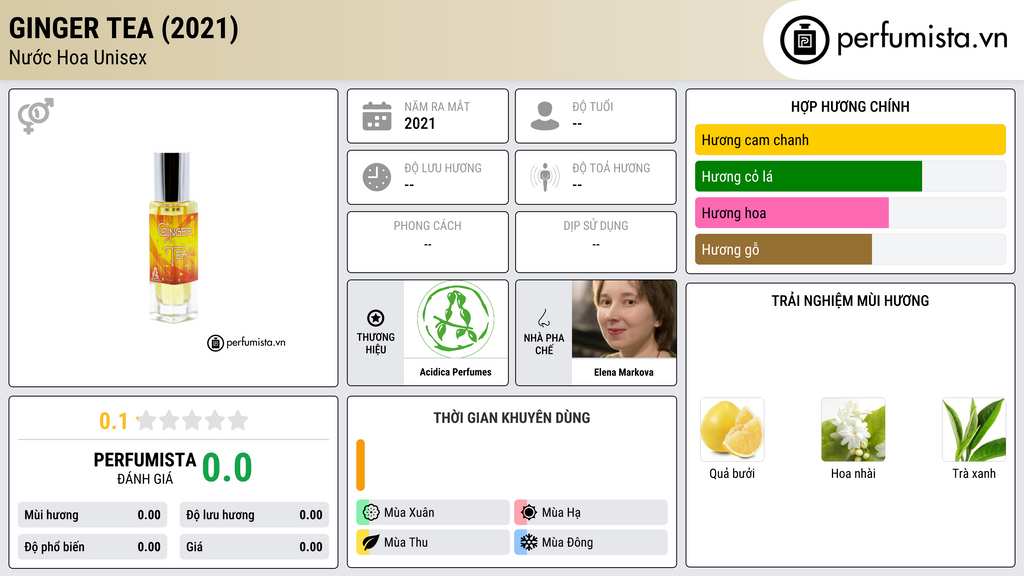Click the perfumista.vn bottle logo icon

click(x=804, y=40)
